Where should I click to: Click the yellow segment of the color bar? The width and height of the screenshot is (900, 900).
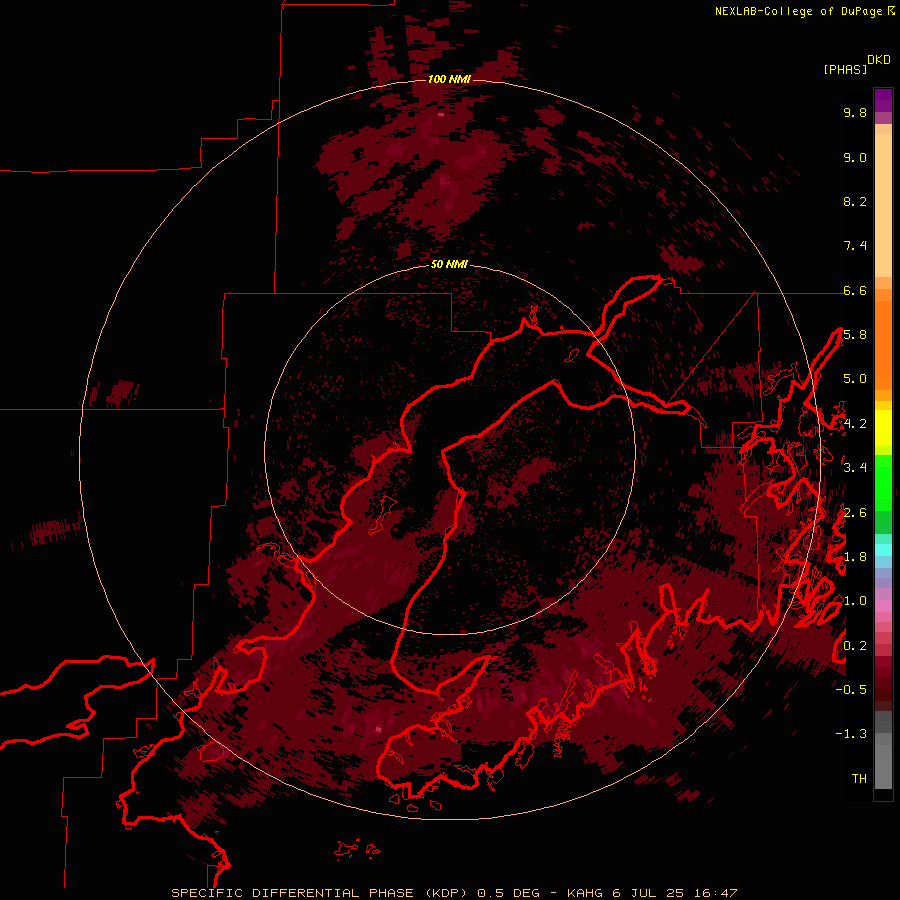(883, 428)
